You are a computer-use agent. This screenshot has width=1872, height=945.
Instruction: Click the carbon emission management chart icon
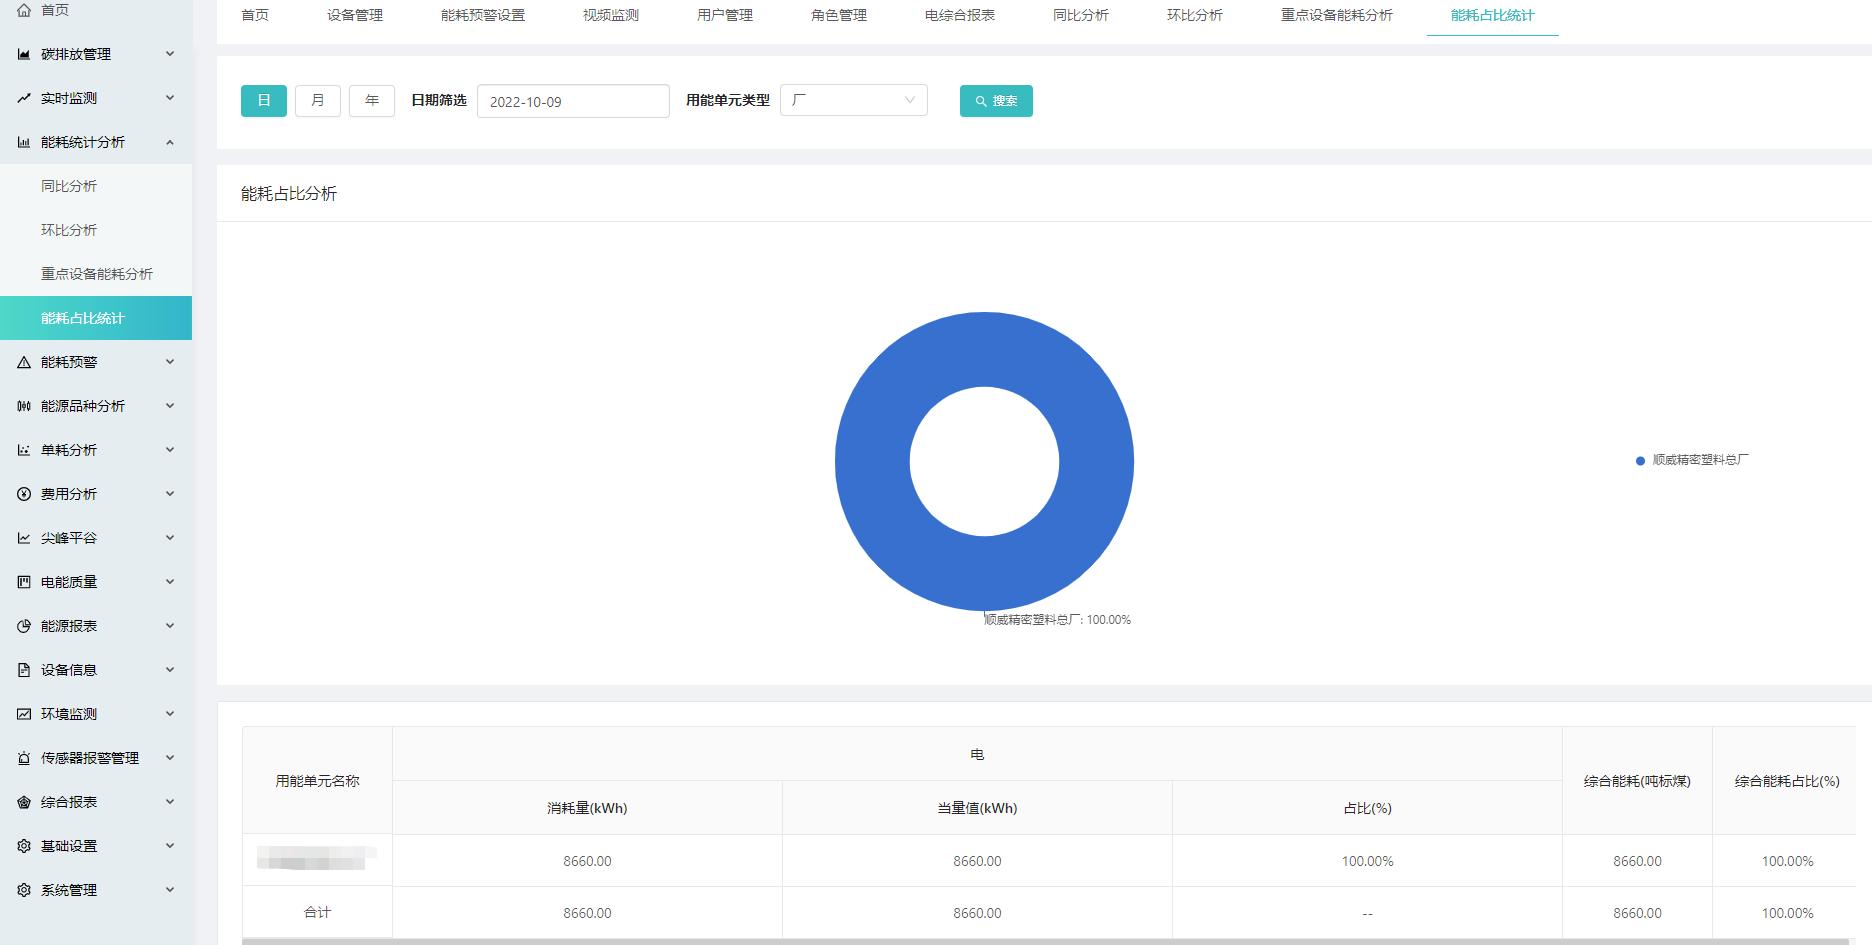tap(24, 54)
